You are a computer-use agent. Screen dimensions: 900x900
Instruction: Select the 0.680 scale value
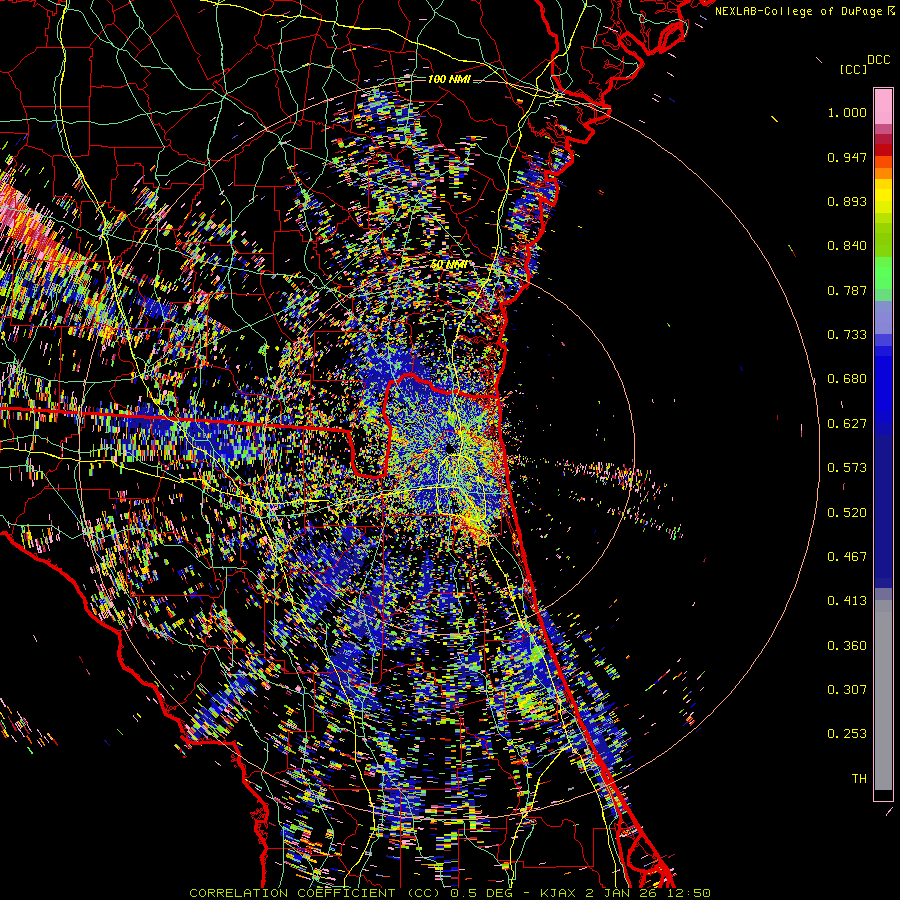point(847,379)
